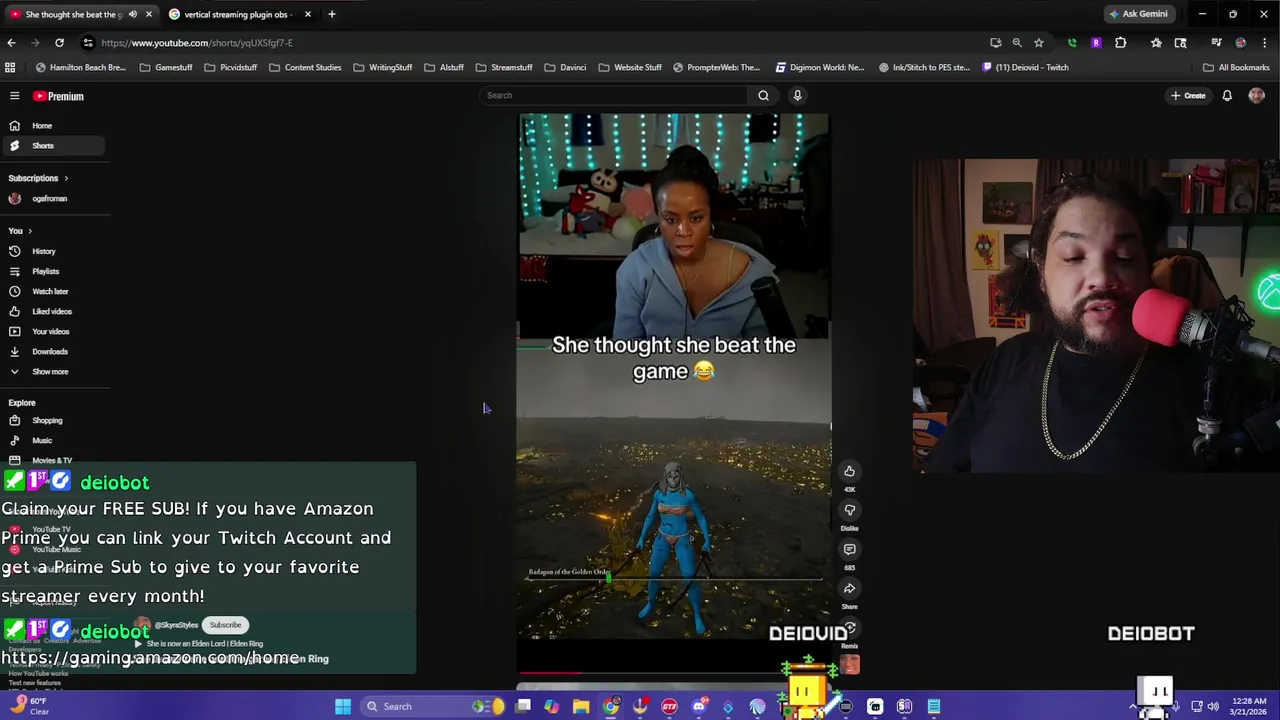Open YouTube notifications bell
1280x720 pixels.
click(1227, 96)
